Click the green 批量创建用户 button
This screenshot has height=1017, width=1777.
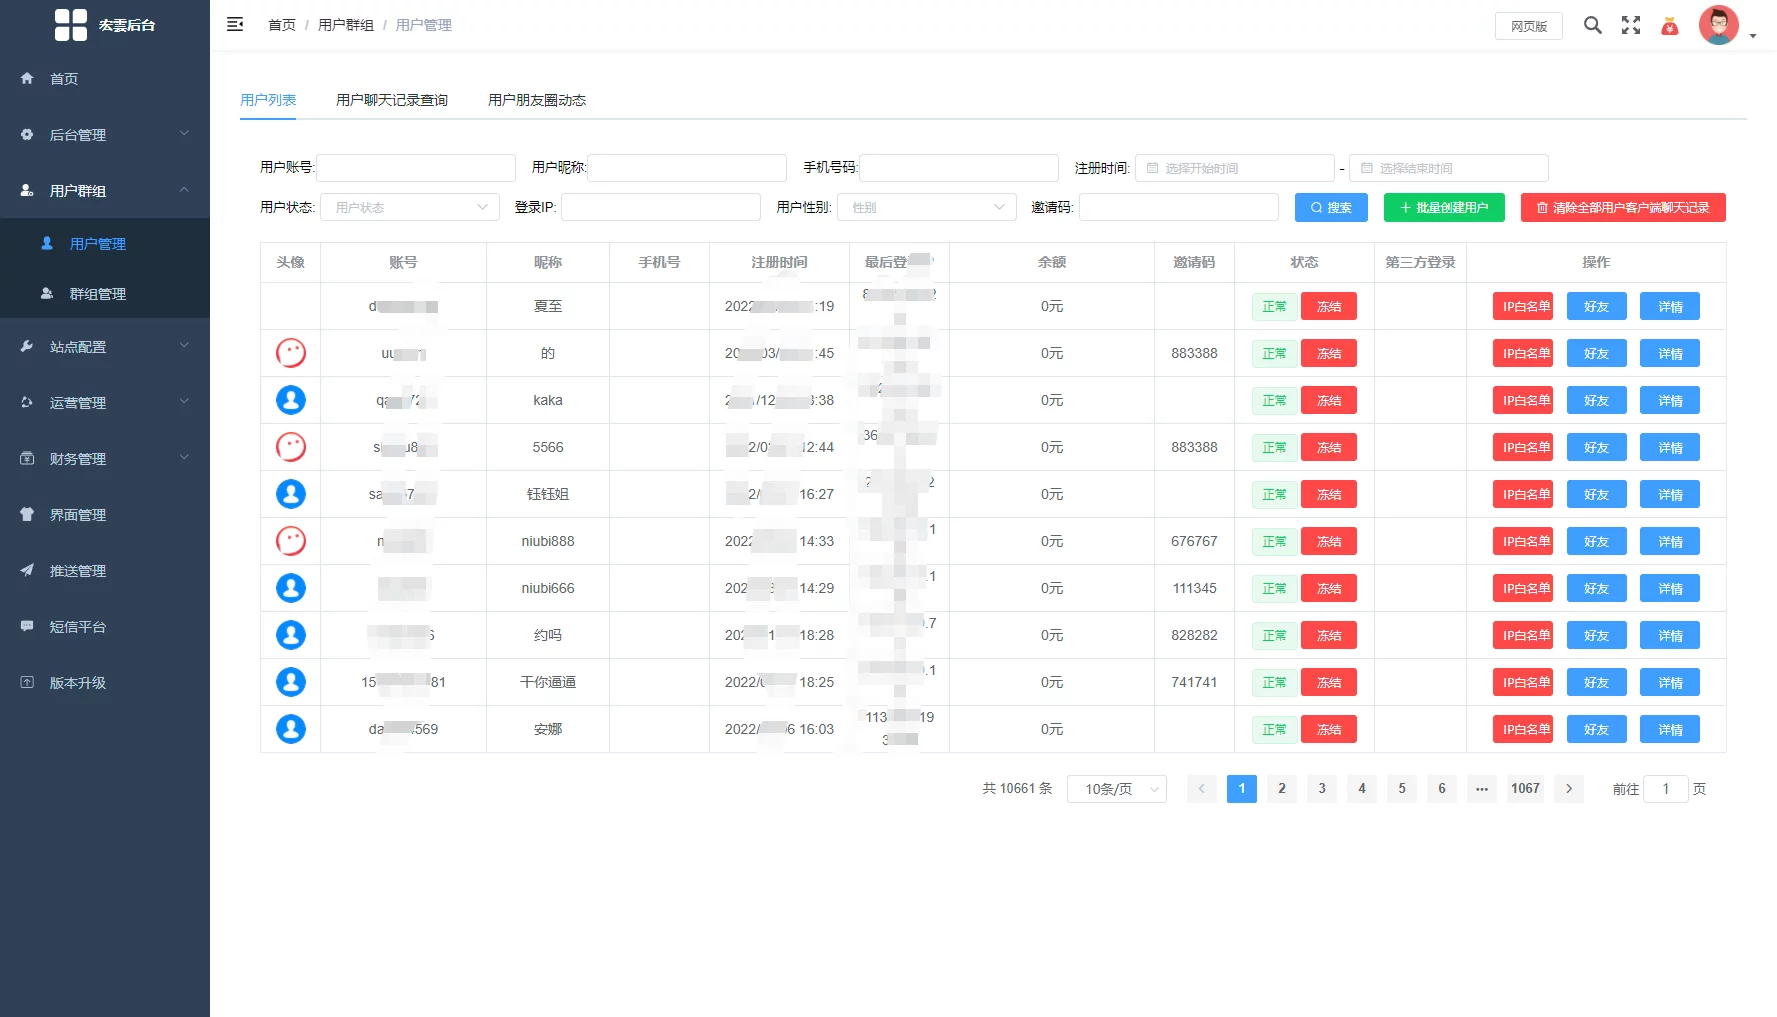click(x=1443, y=207)
